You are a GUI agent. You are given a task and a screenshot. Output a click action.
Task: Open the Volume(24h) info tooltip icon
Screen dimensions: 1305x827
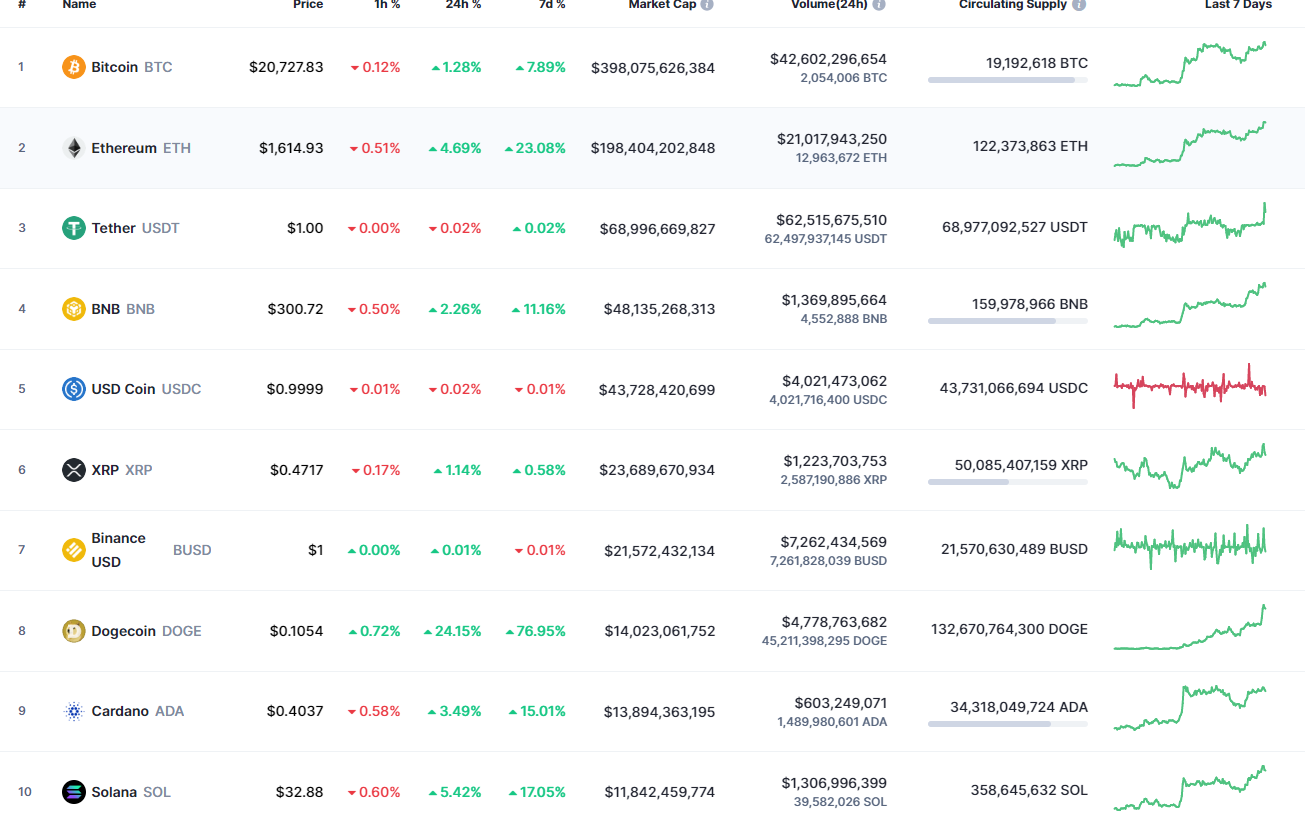point(877,4)
